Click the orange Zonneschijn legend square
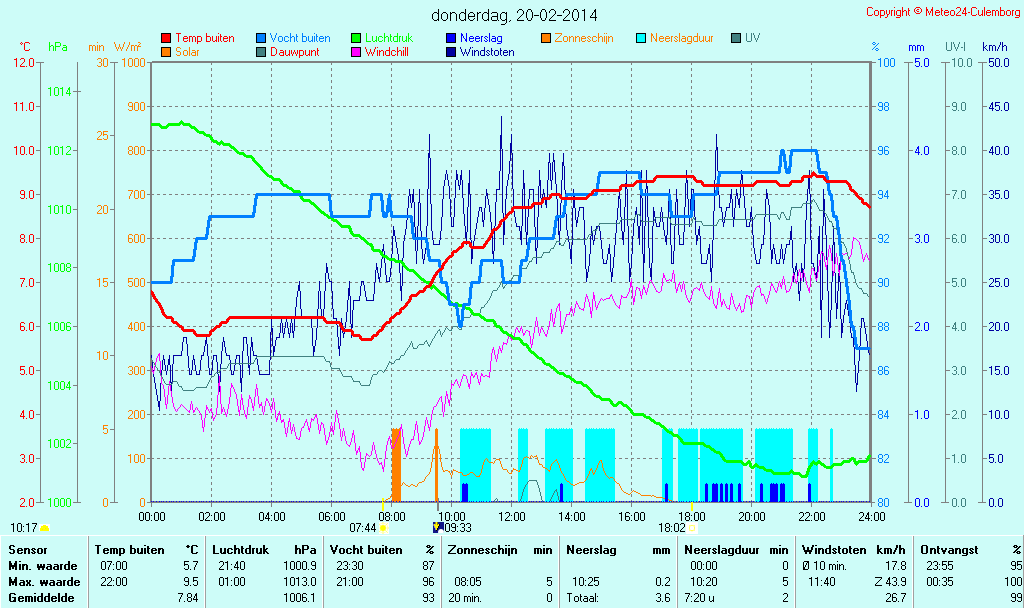This screenshot has width=1026, height=608. point(545,38)
